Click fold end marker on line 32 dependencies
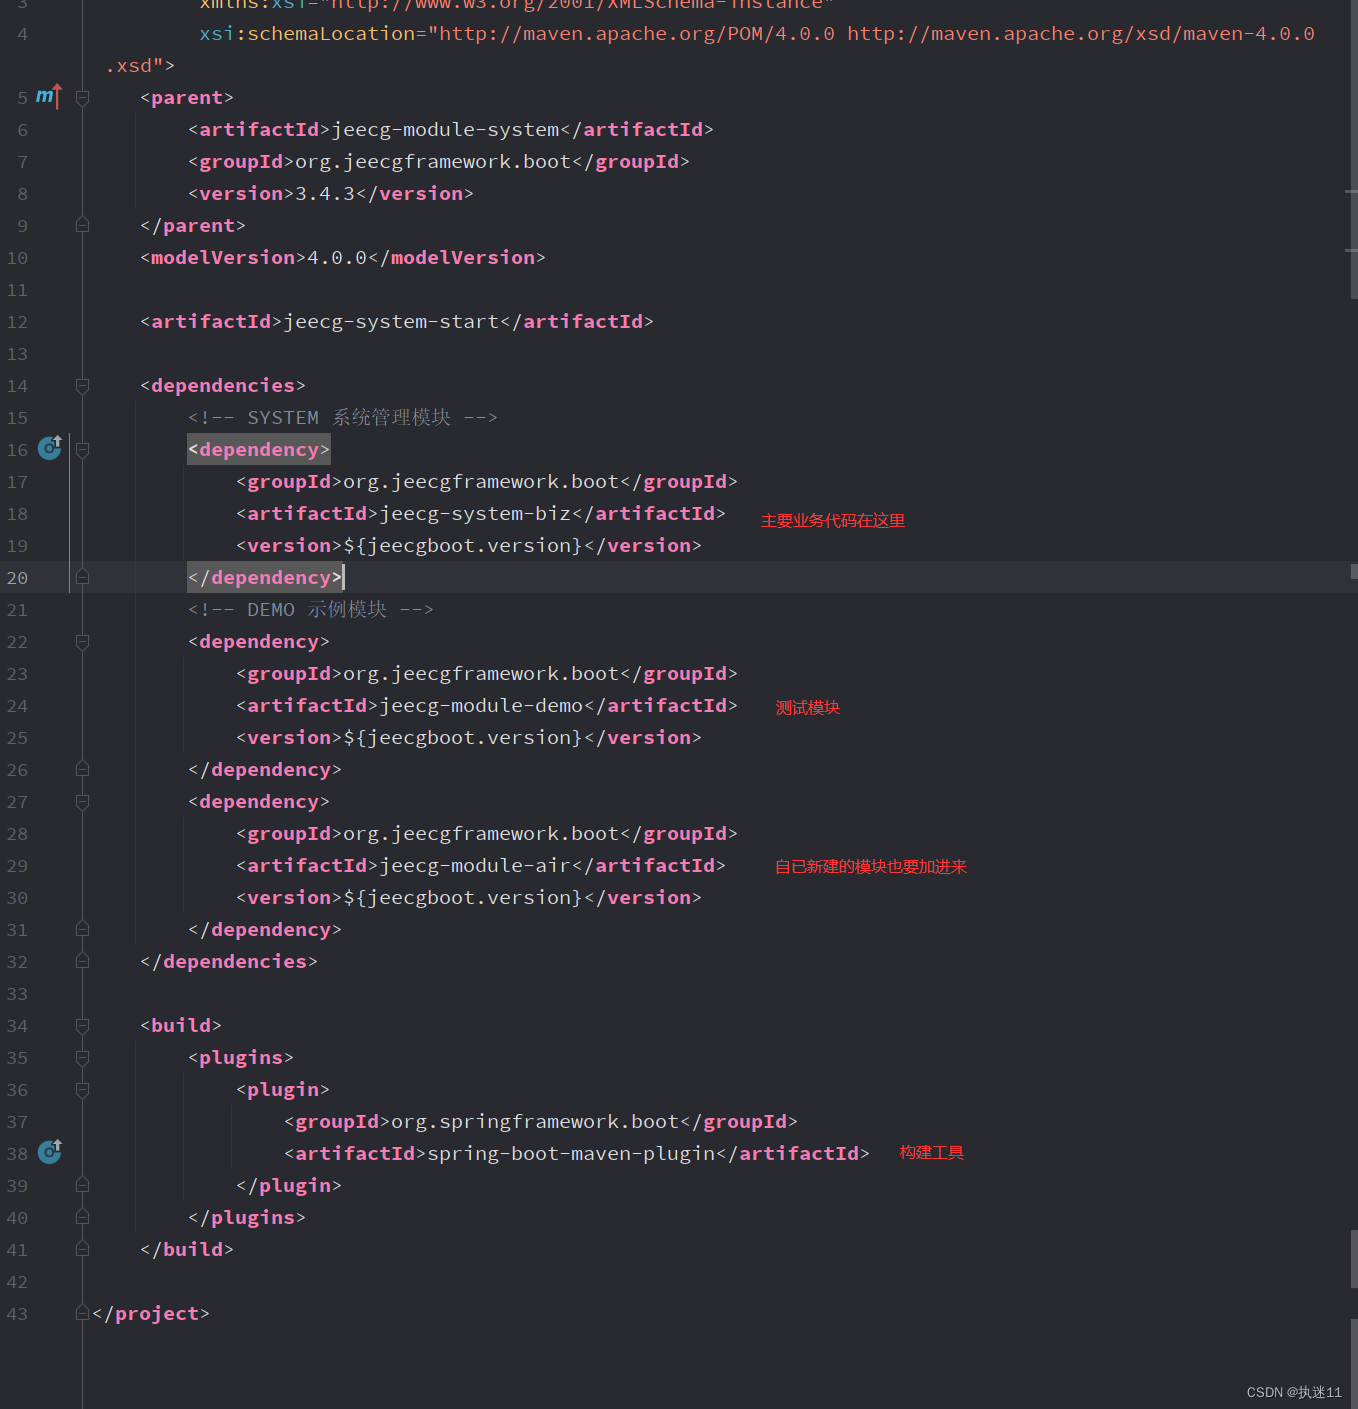 coord(82,961)
